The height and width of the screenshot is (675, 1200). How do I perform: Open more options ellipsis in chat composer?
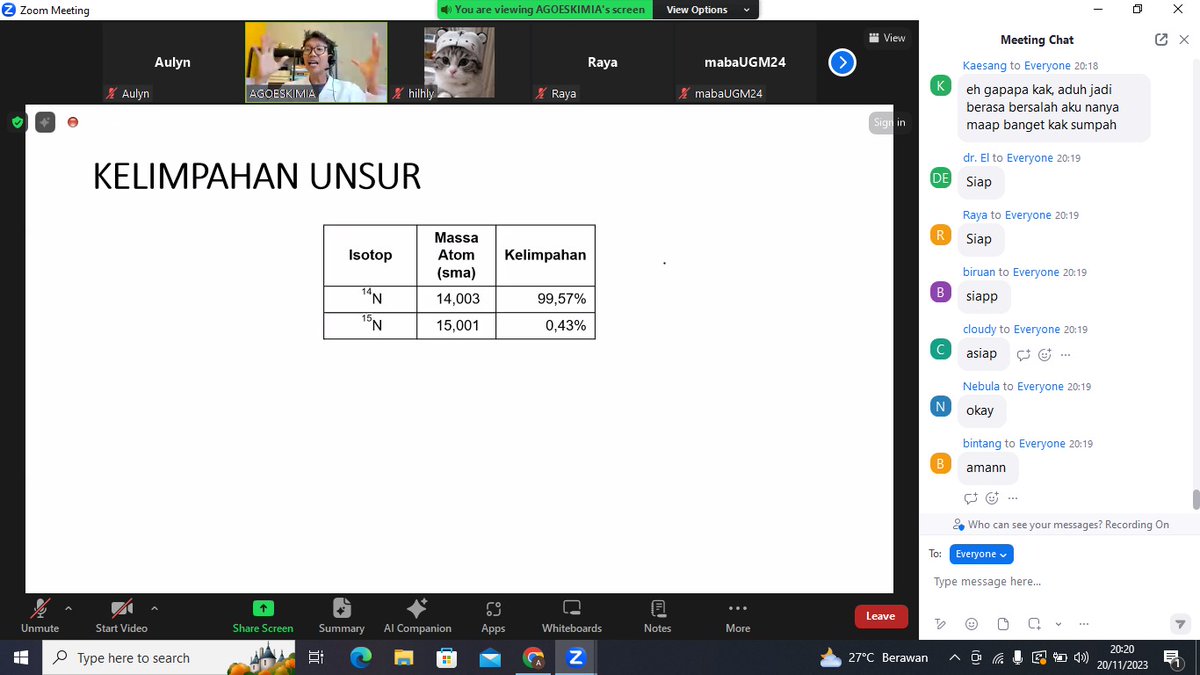click(1084, 624)
